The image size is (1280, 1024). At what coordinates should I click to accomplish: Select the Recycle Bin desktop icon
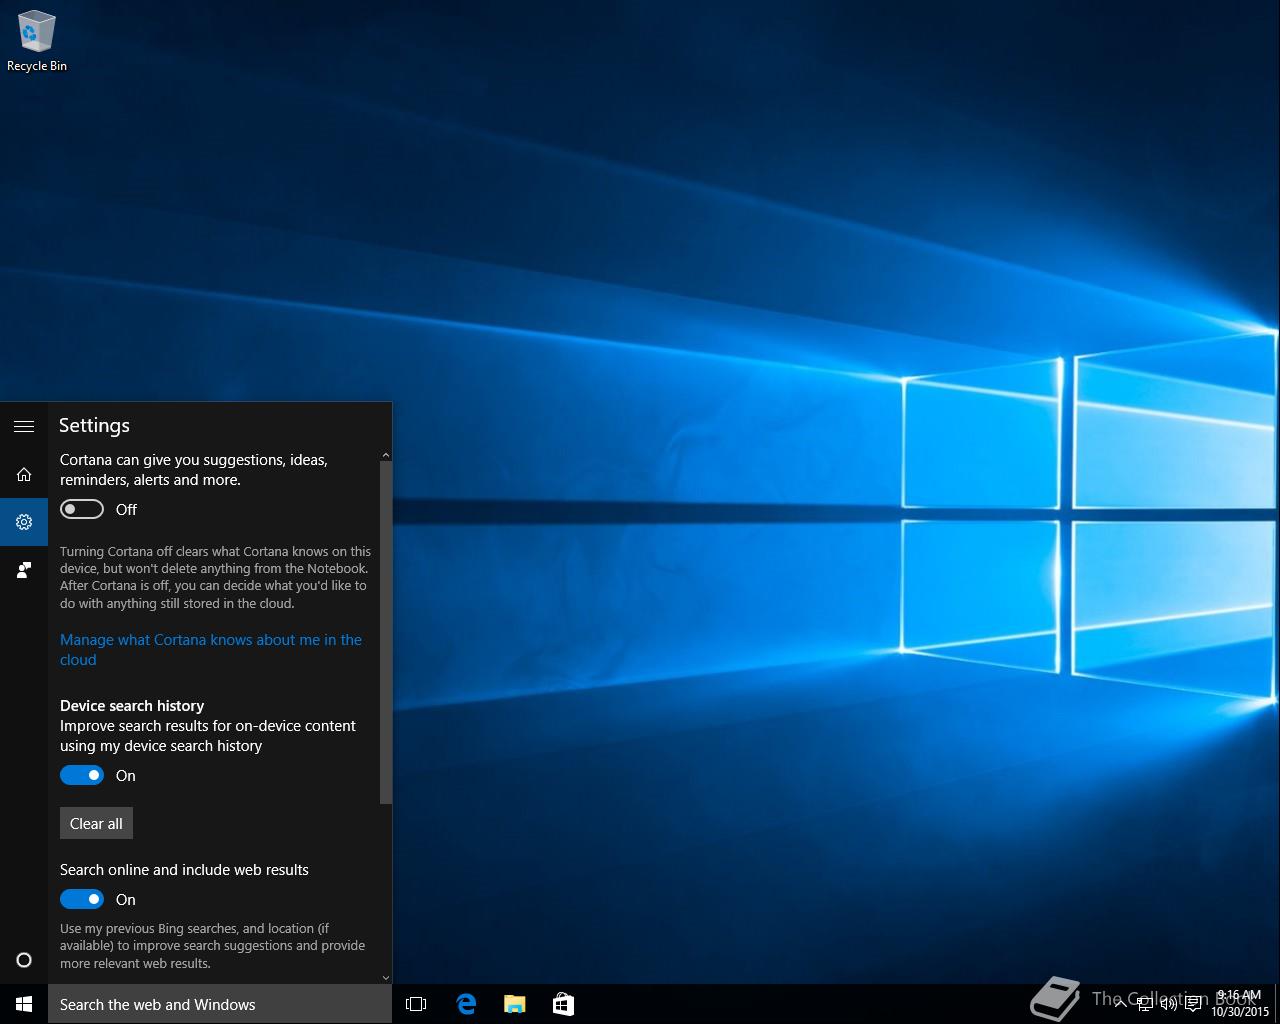coord(37,42)
